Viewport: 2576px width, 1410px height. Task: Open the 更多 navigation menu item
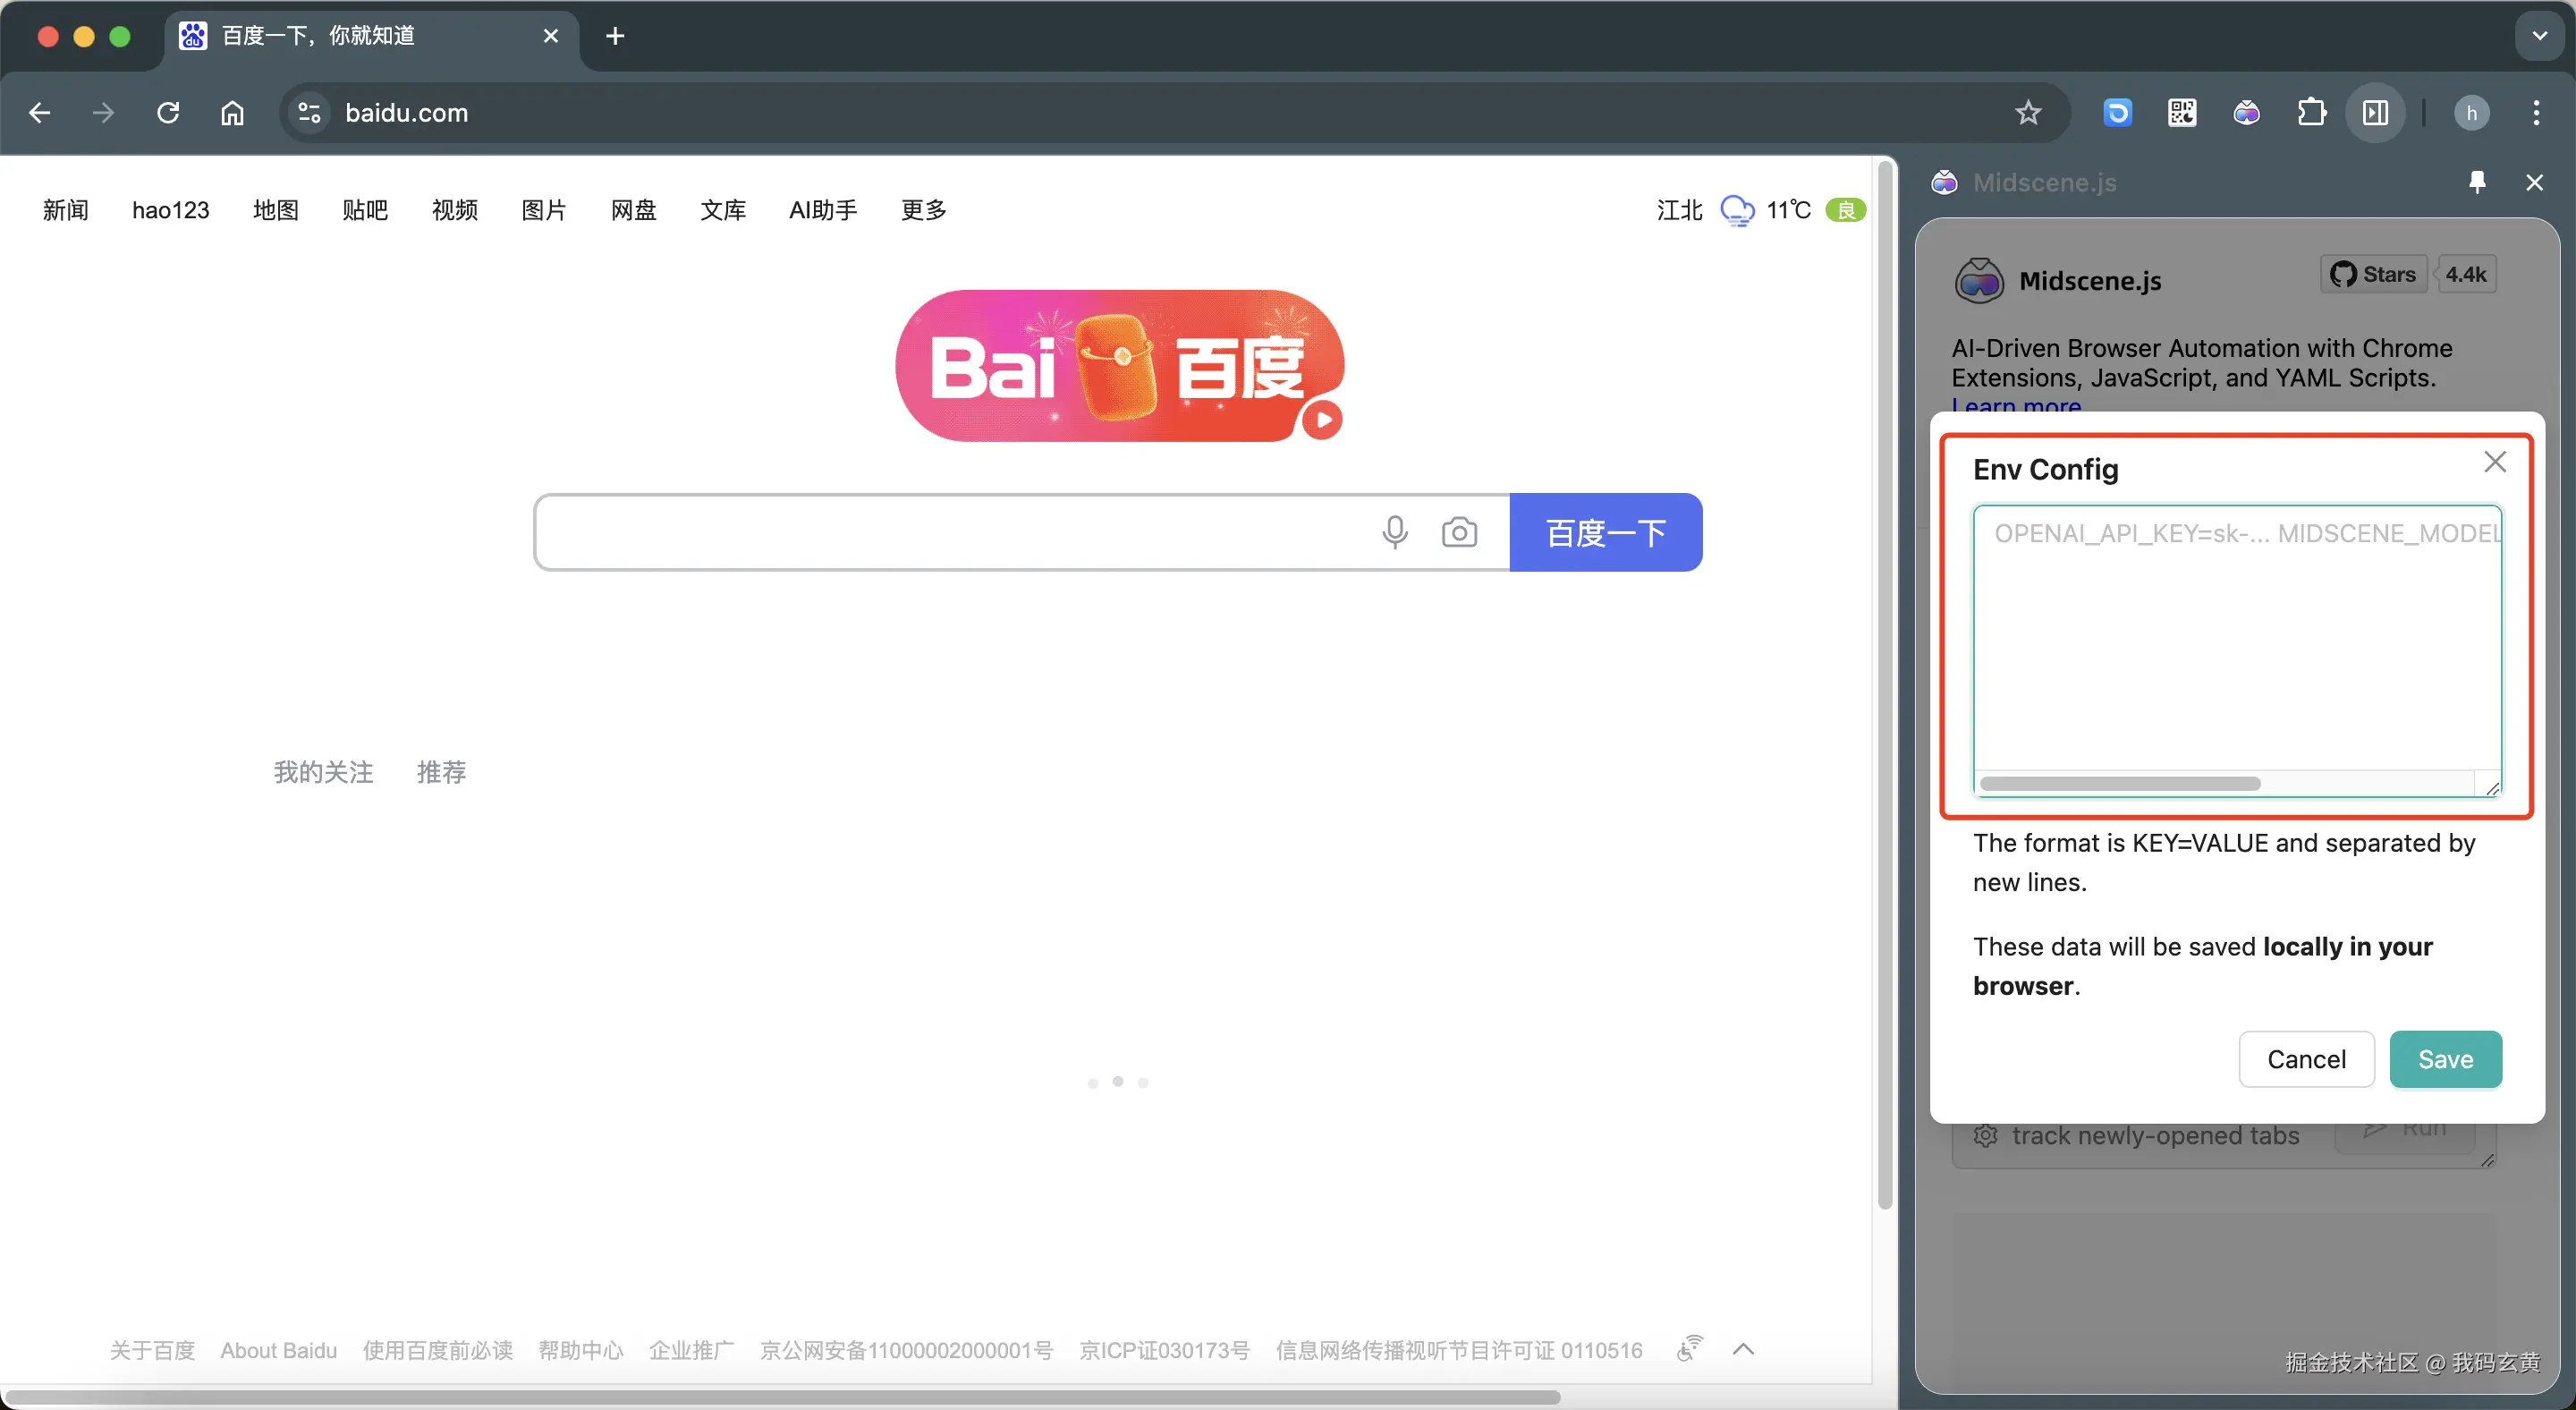tap(923, 210)
